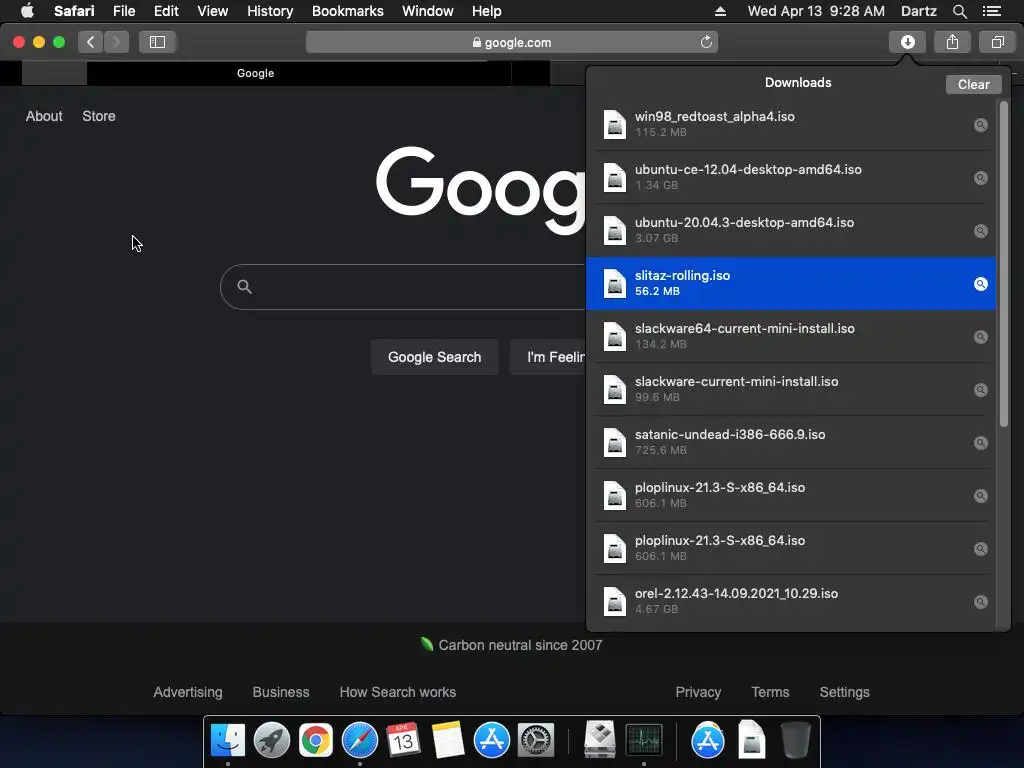Image resolution: width=1024 pixels, height=768 pixels.
Task: Click file icon of satanic-undead-i386-666.9.iso
Action: click(x=615, y=442)
